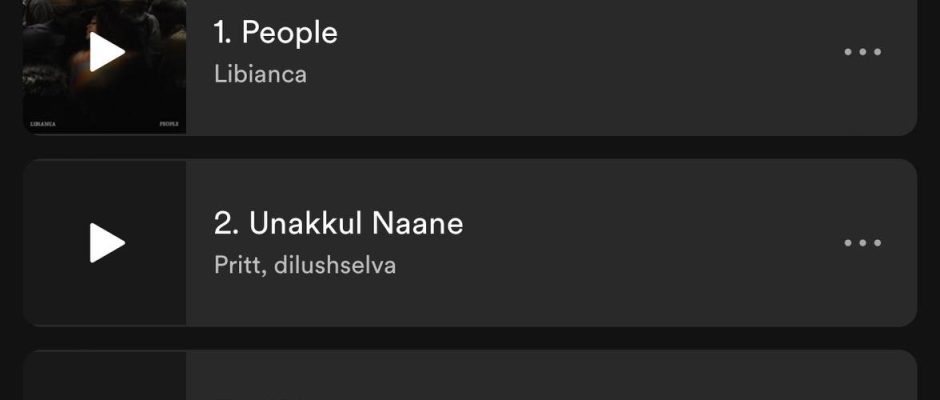
Task: Open more options for People
Action: tap(862, 52)
